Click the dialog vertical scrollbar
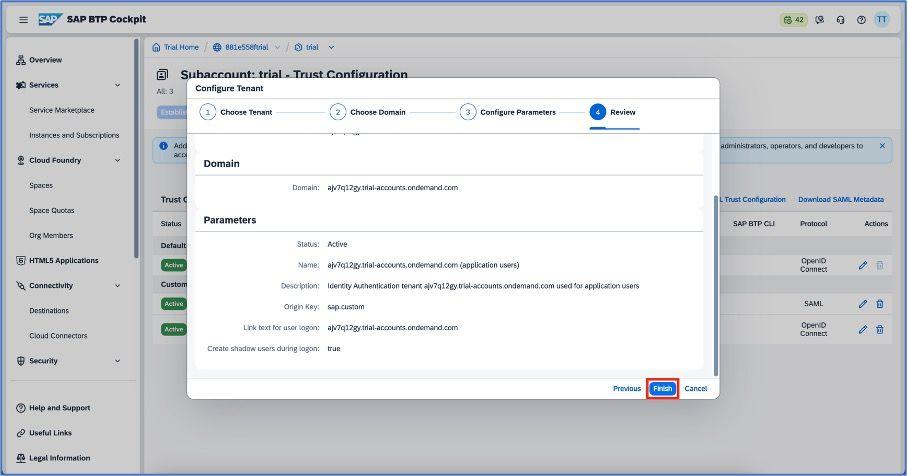 point(716,285)
